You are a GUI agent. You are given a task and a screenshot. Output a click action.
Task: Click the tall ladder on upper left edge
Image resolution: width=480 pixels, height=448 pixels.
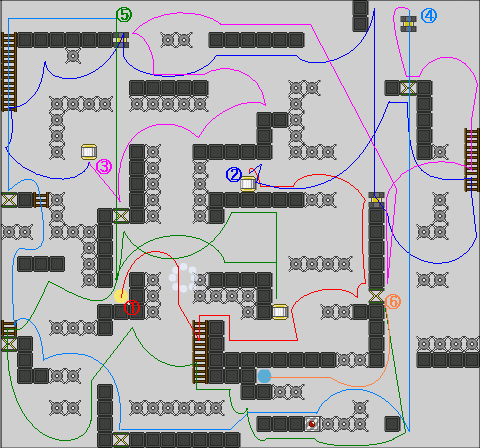pos(9,72)
